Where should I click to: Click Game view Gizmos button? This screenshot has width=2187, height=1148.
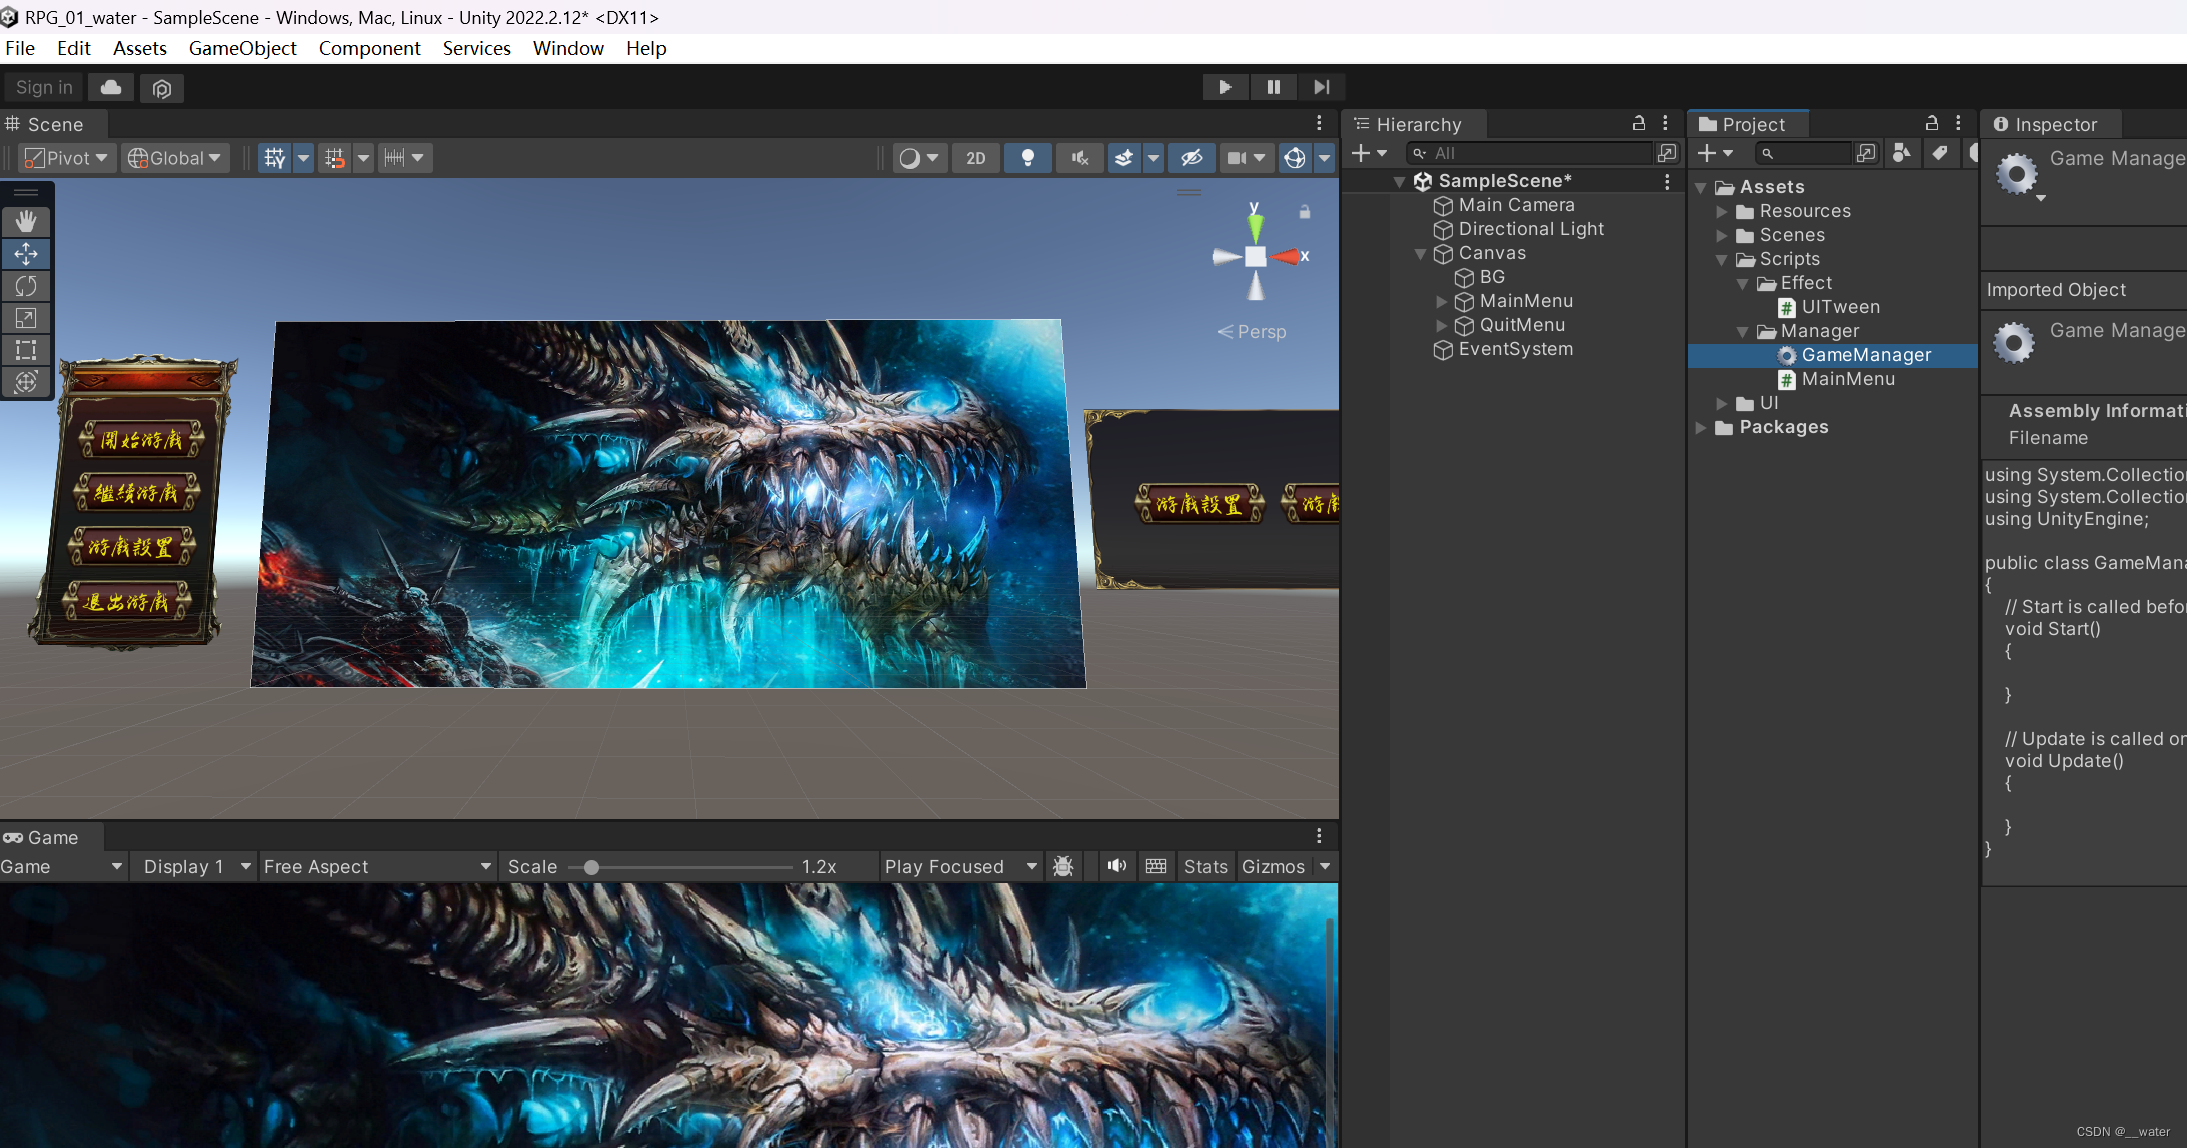tap(1273, 867)
